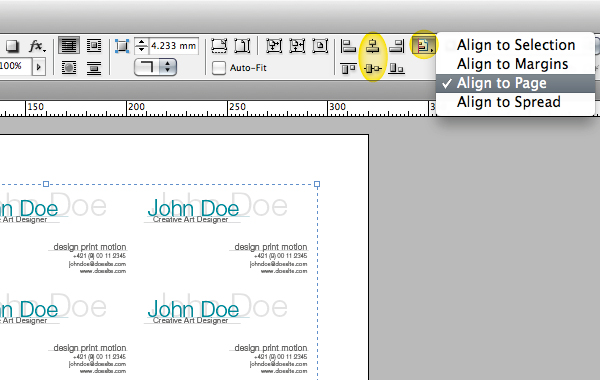
Task: Click the drop shadow icon
Action: (11, 46)
